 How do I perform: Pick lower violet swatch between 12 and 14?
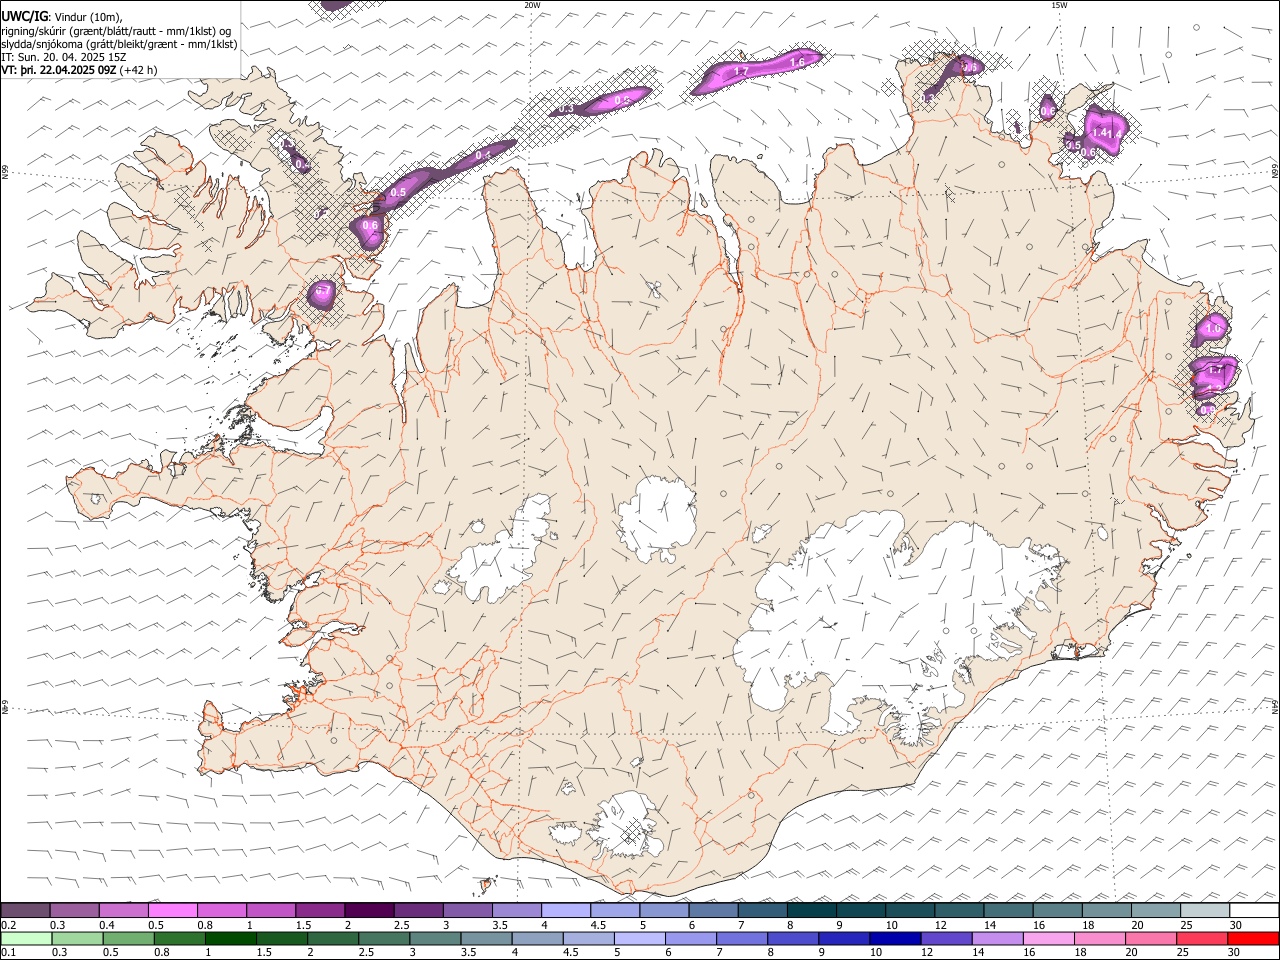pos(945,938)
